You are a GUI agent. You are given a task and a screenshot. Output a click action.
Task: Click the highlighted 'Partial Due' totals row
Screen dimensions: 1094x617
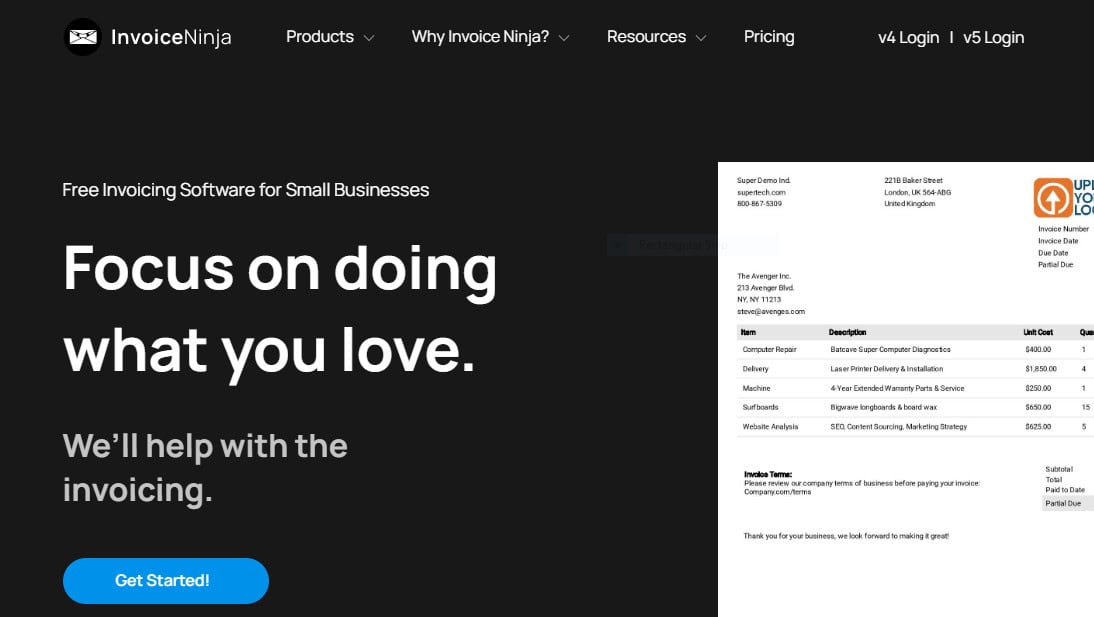[x=1068, y=503]
